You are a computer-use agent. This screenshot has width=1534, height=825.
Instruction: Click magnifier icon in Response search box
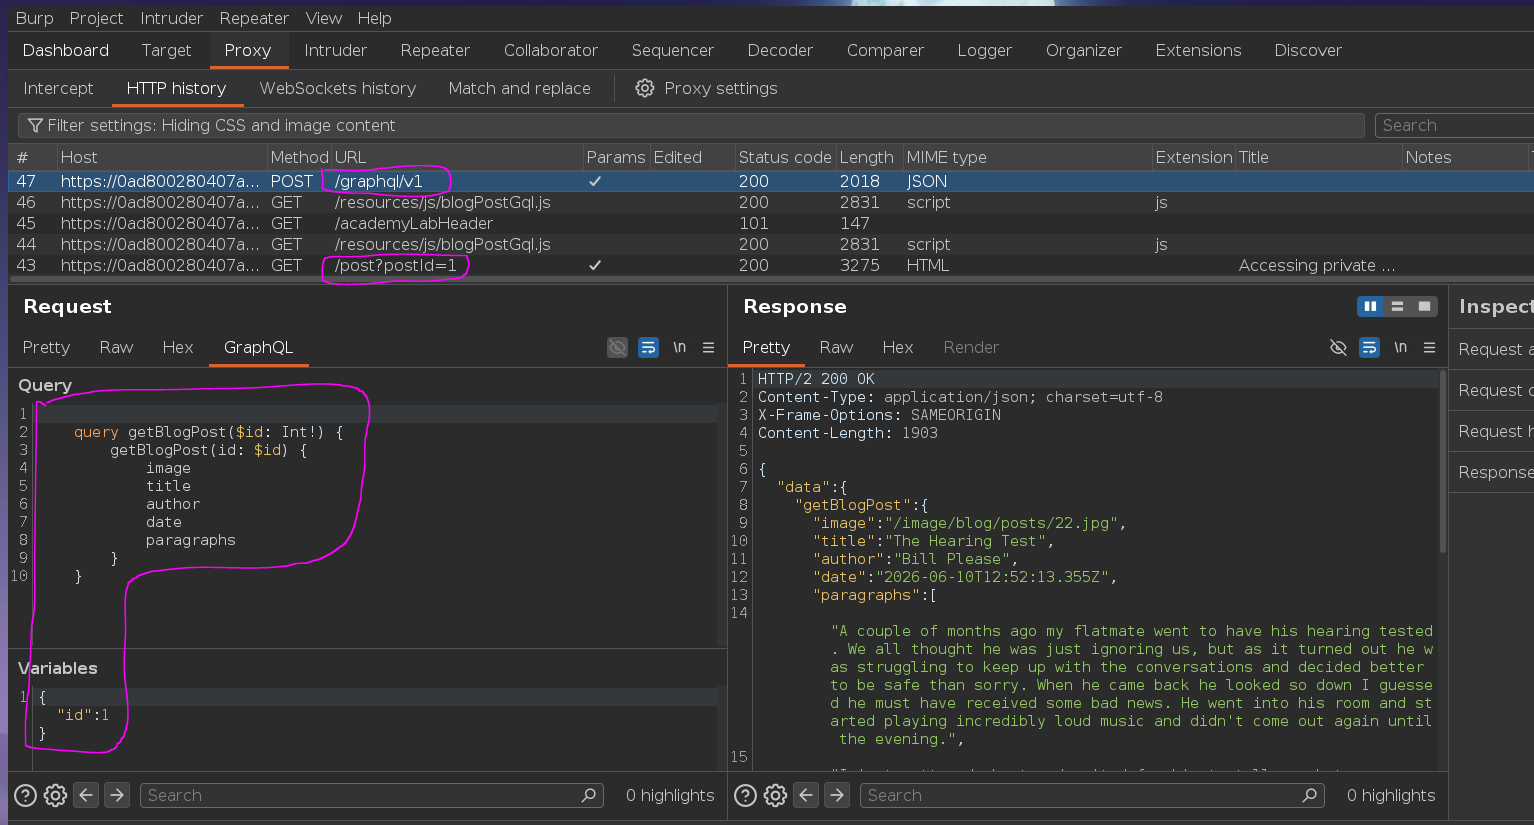(1309, 795)
